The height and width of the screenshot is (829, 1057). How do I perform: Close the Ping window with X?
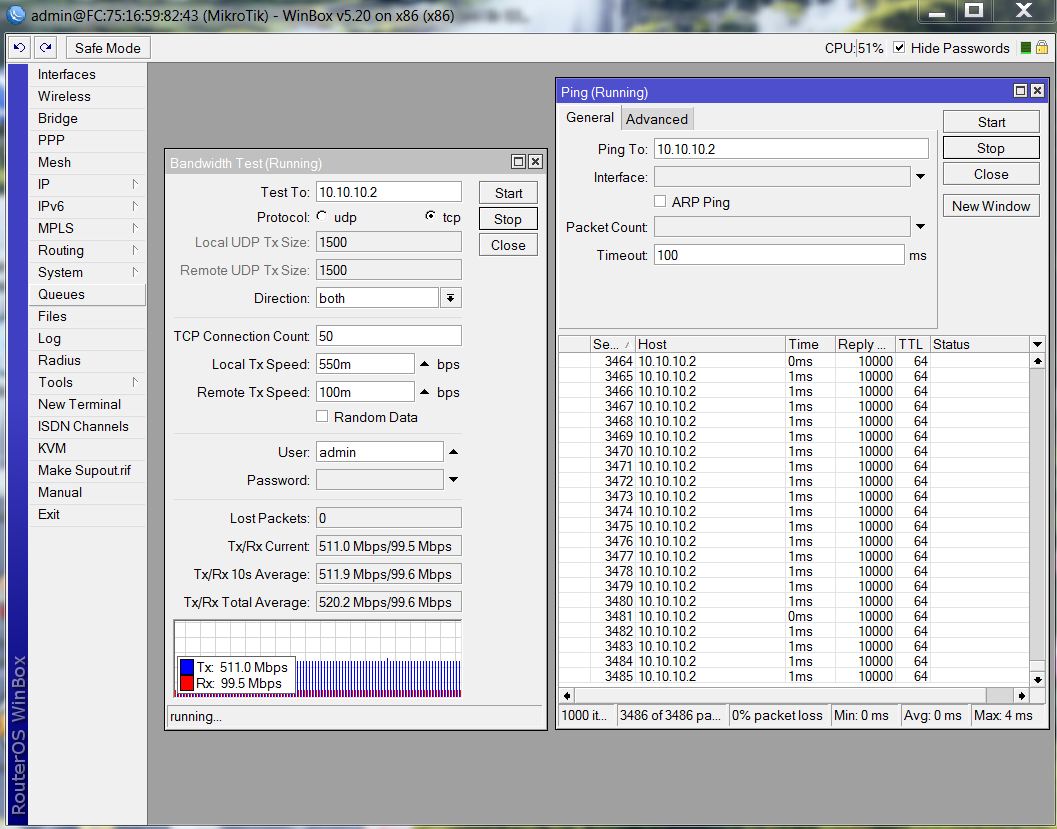point(1037,90)
